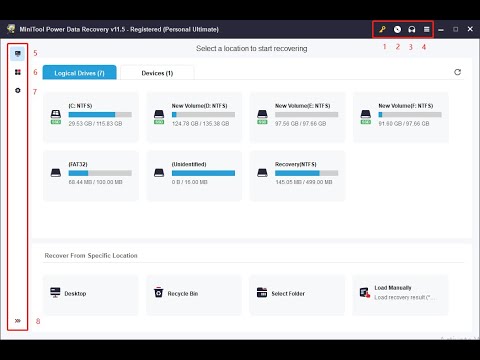
Task: Open the four-squares tools sidebar icon
Action: coord(18,72)
